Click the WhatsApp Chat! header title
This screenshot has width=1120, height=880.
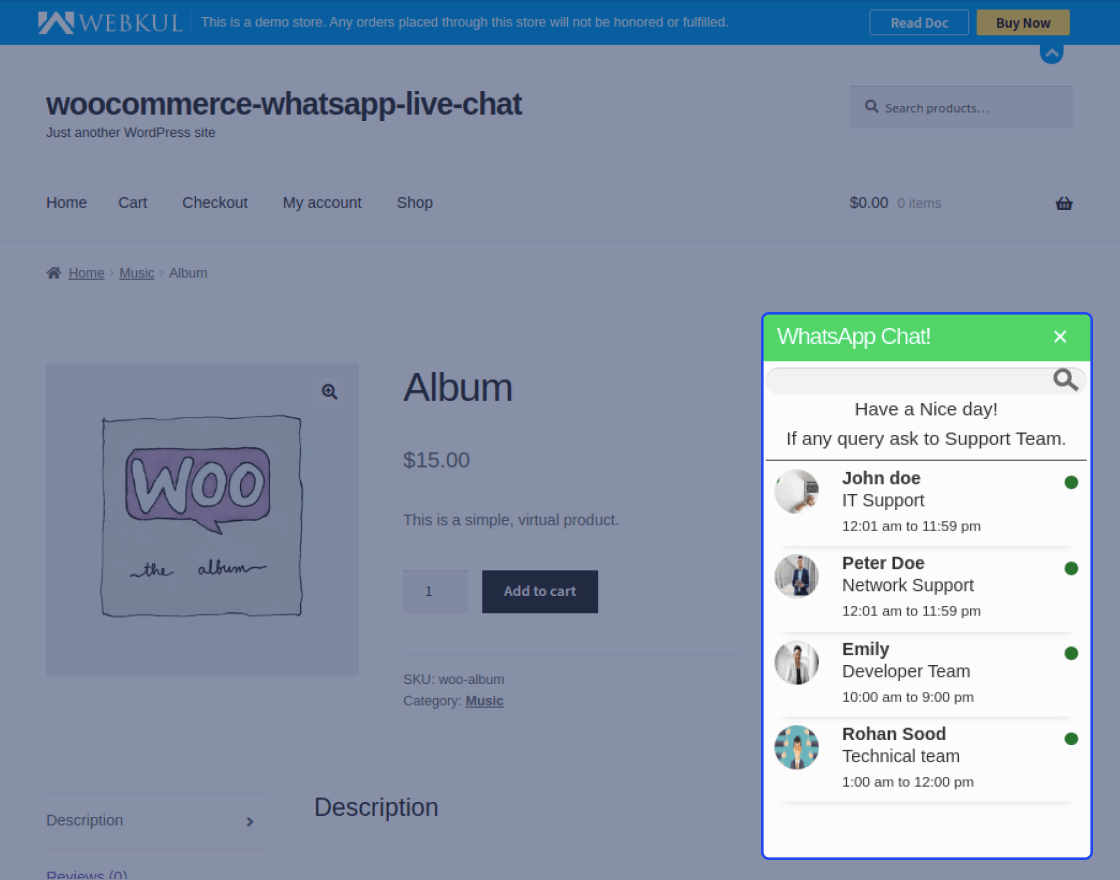[x=854, y=336]
